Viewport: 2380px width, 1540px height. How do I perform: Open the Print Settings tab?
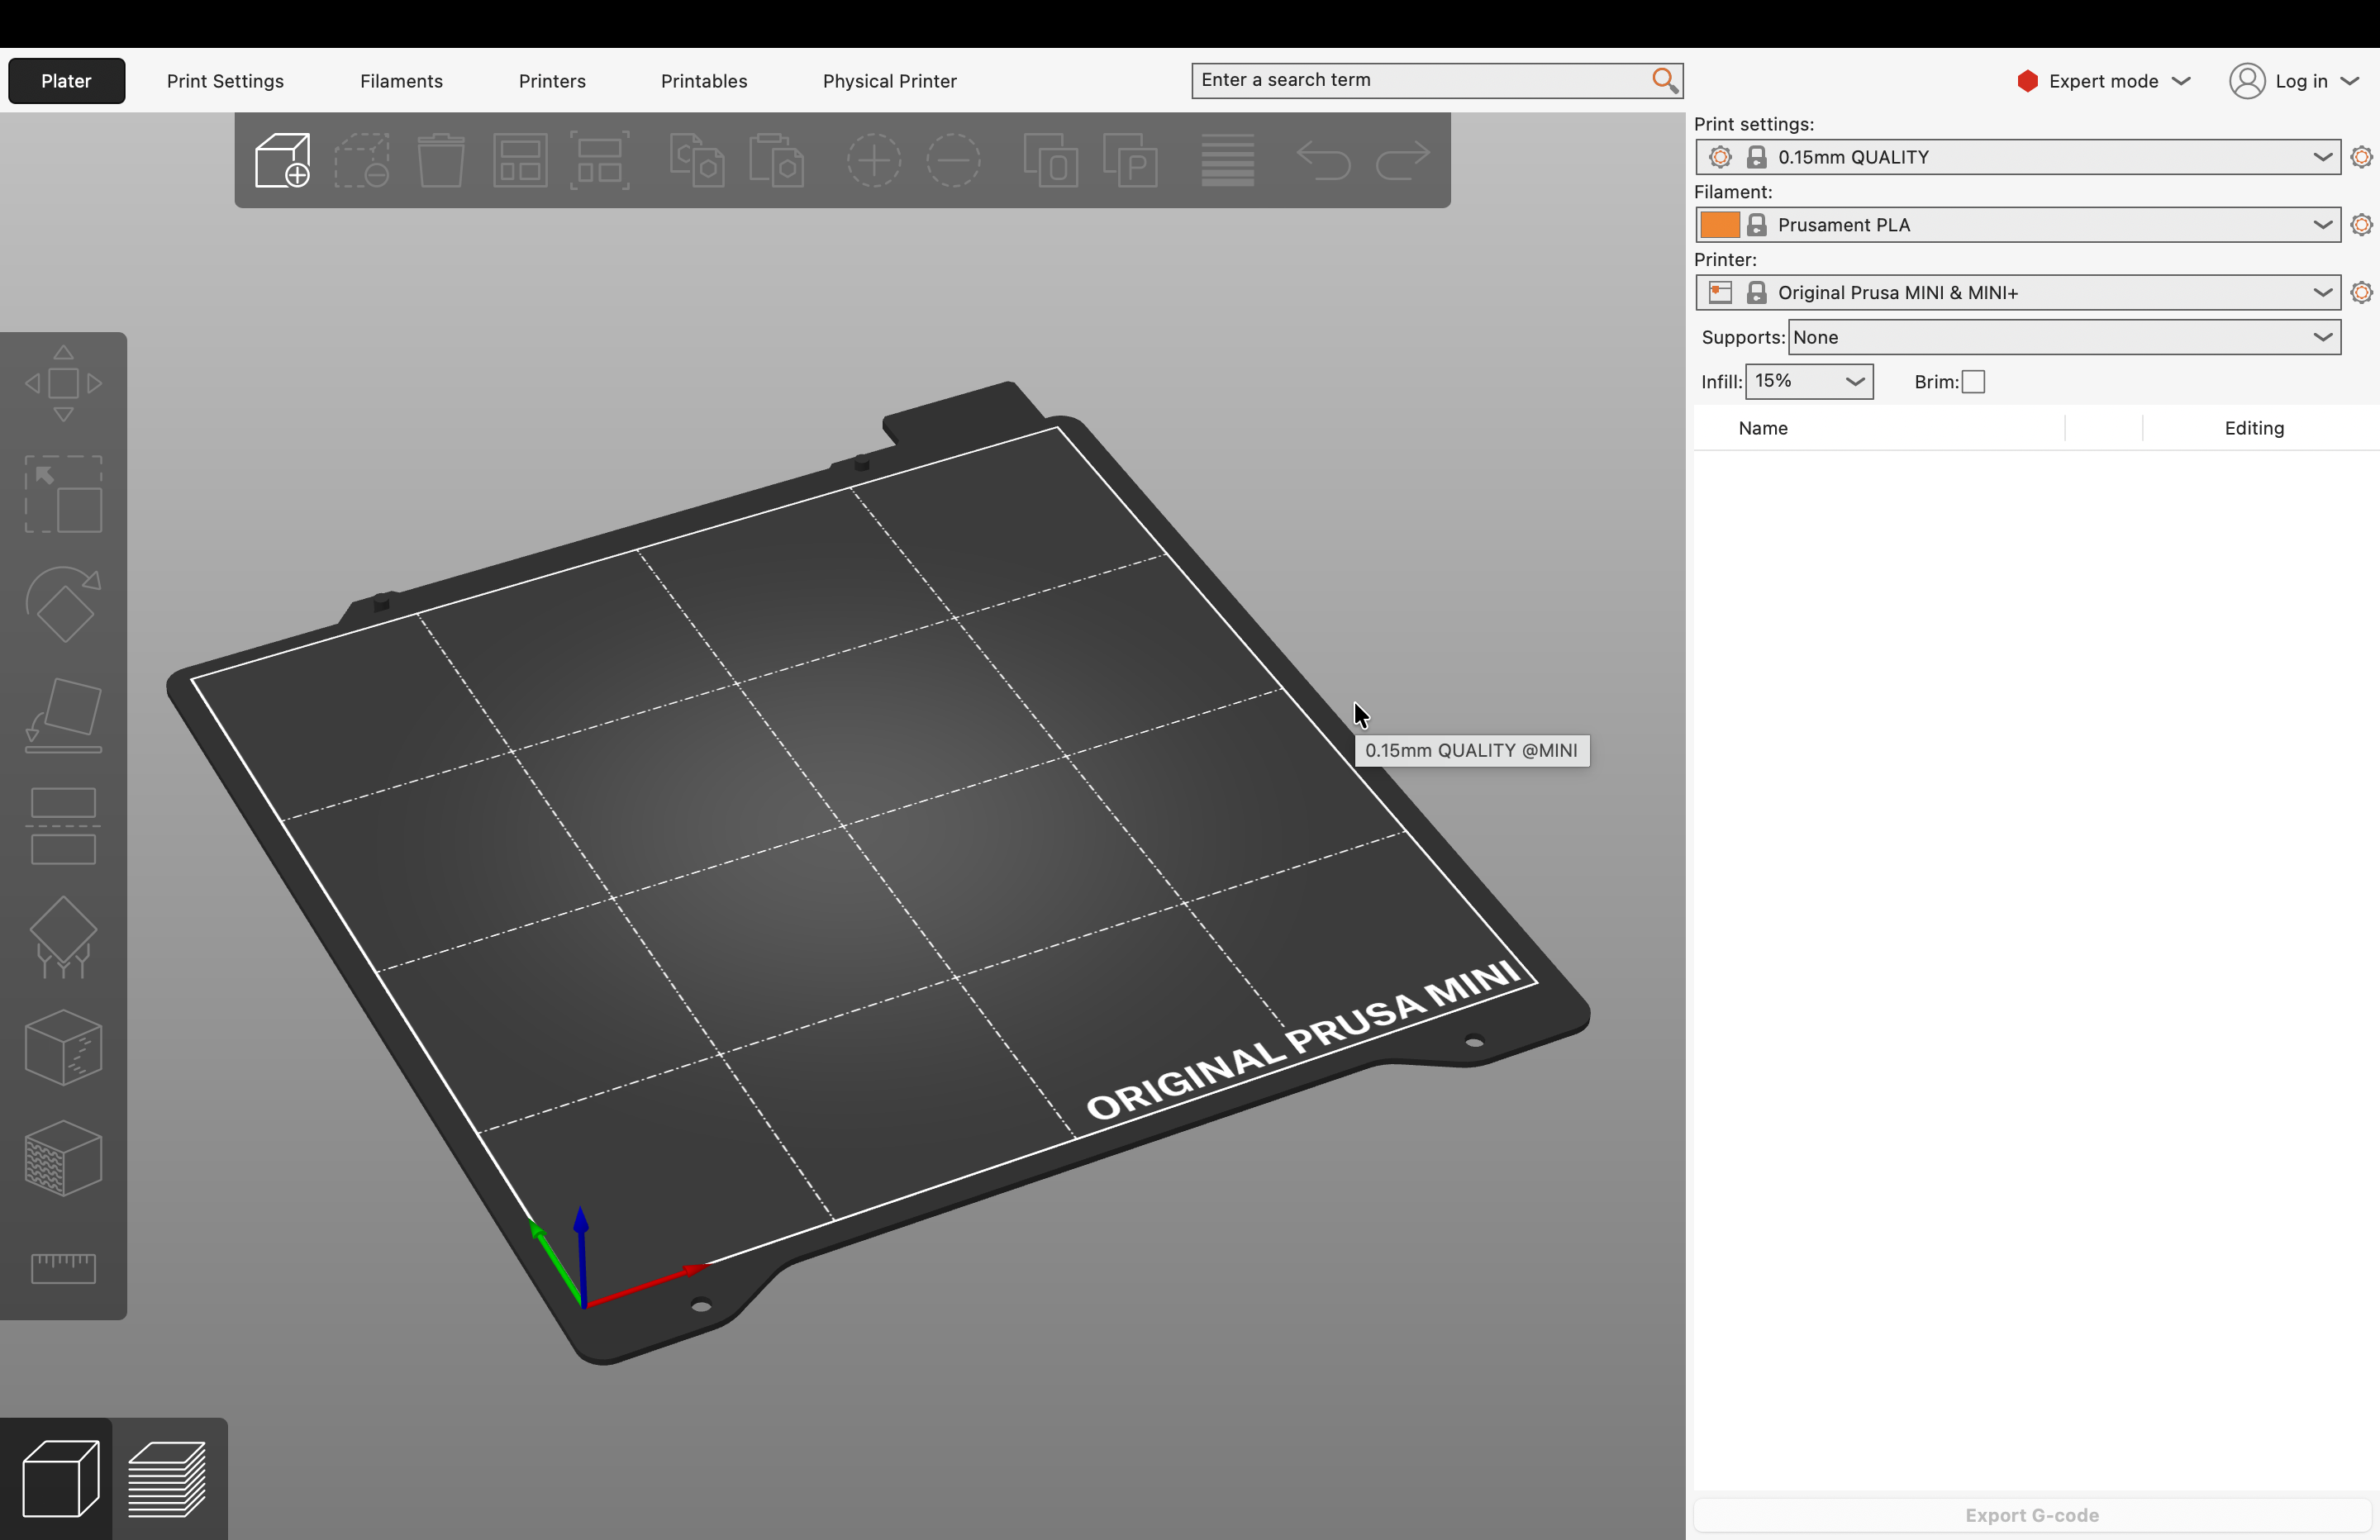pyautogui.click(x=225, y=81)
